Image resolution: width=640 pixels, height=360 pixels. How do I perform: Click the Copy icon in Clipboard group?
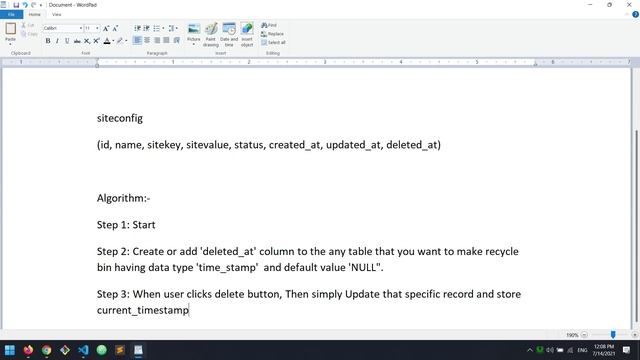(24, 34)
